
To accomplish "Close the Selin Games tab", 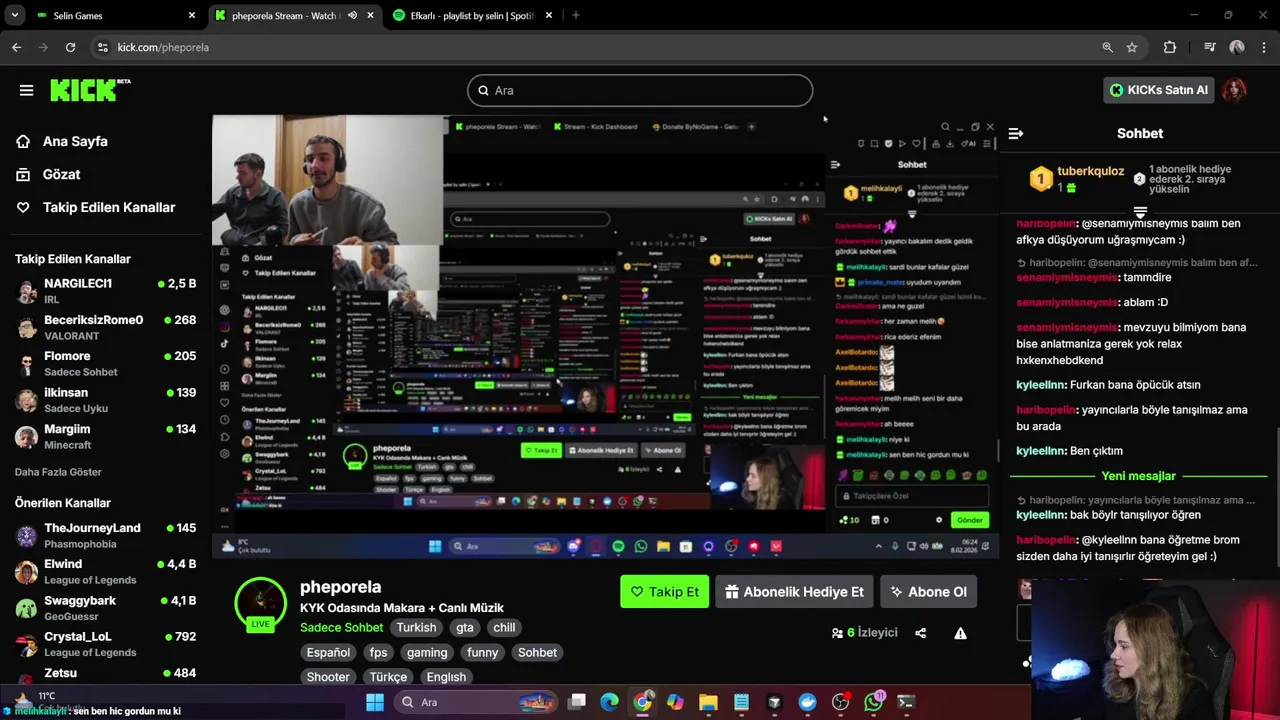I will [x=192, y=16].
